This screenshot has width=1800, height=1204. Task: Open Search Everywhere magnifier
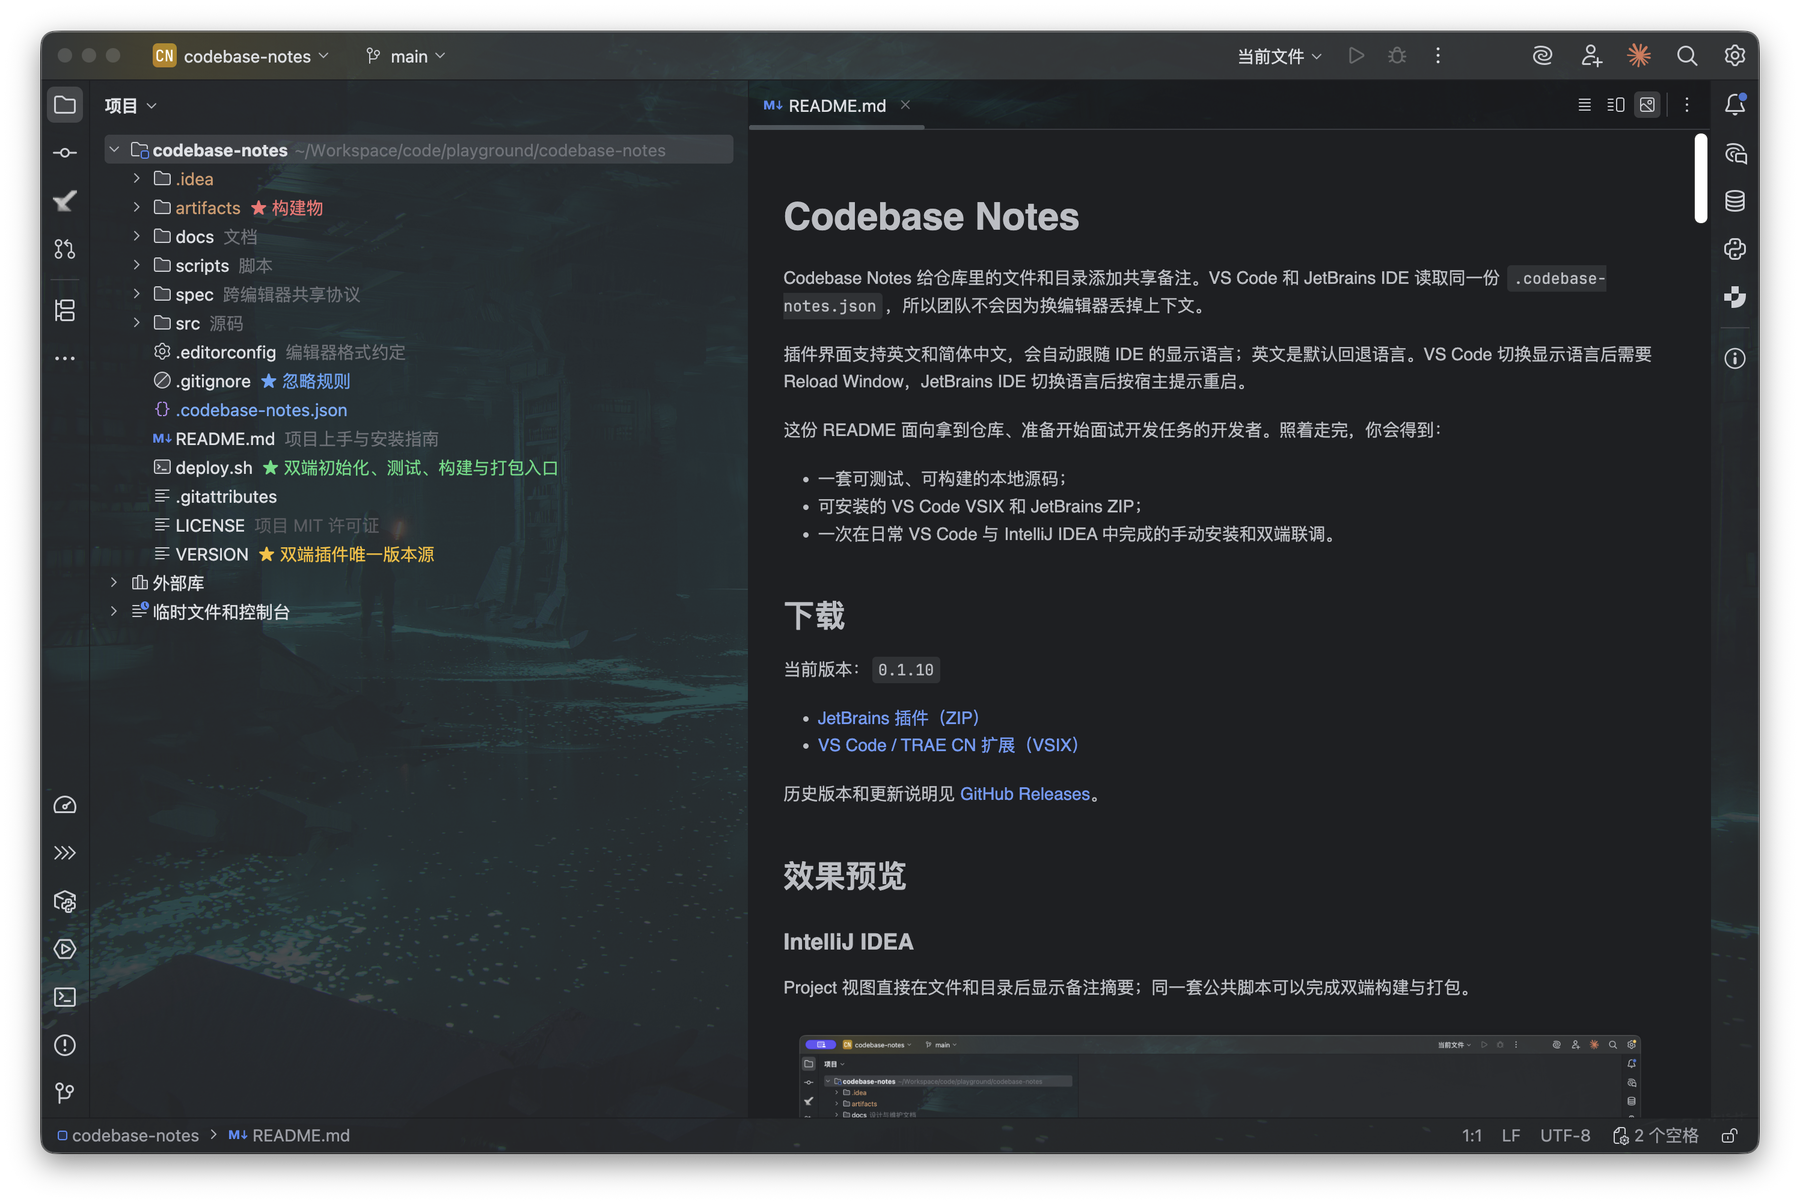(1687, 56)
